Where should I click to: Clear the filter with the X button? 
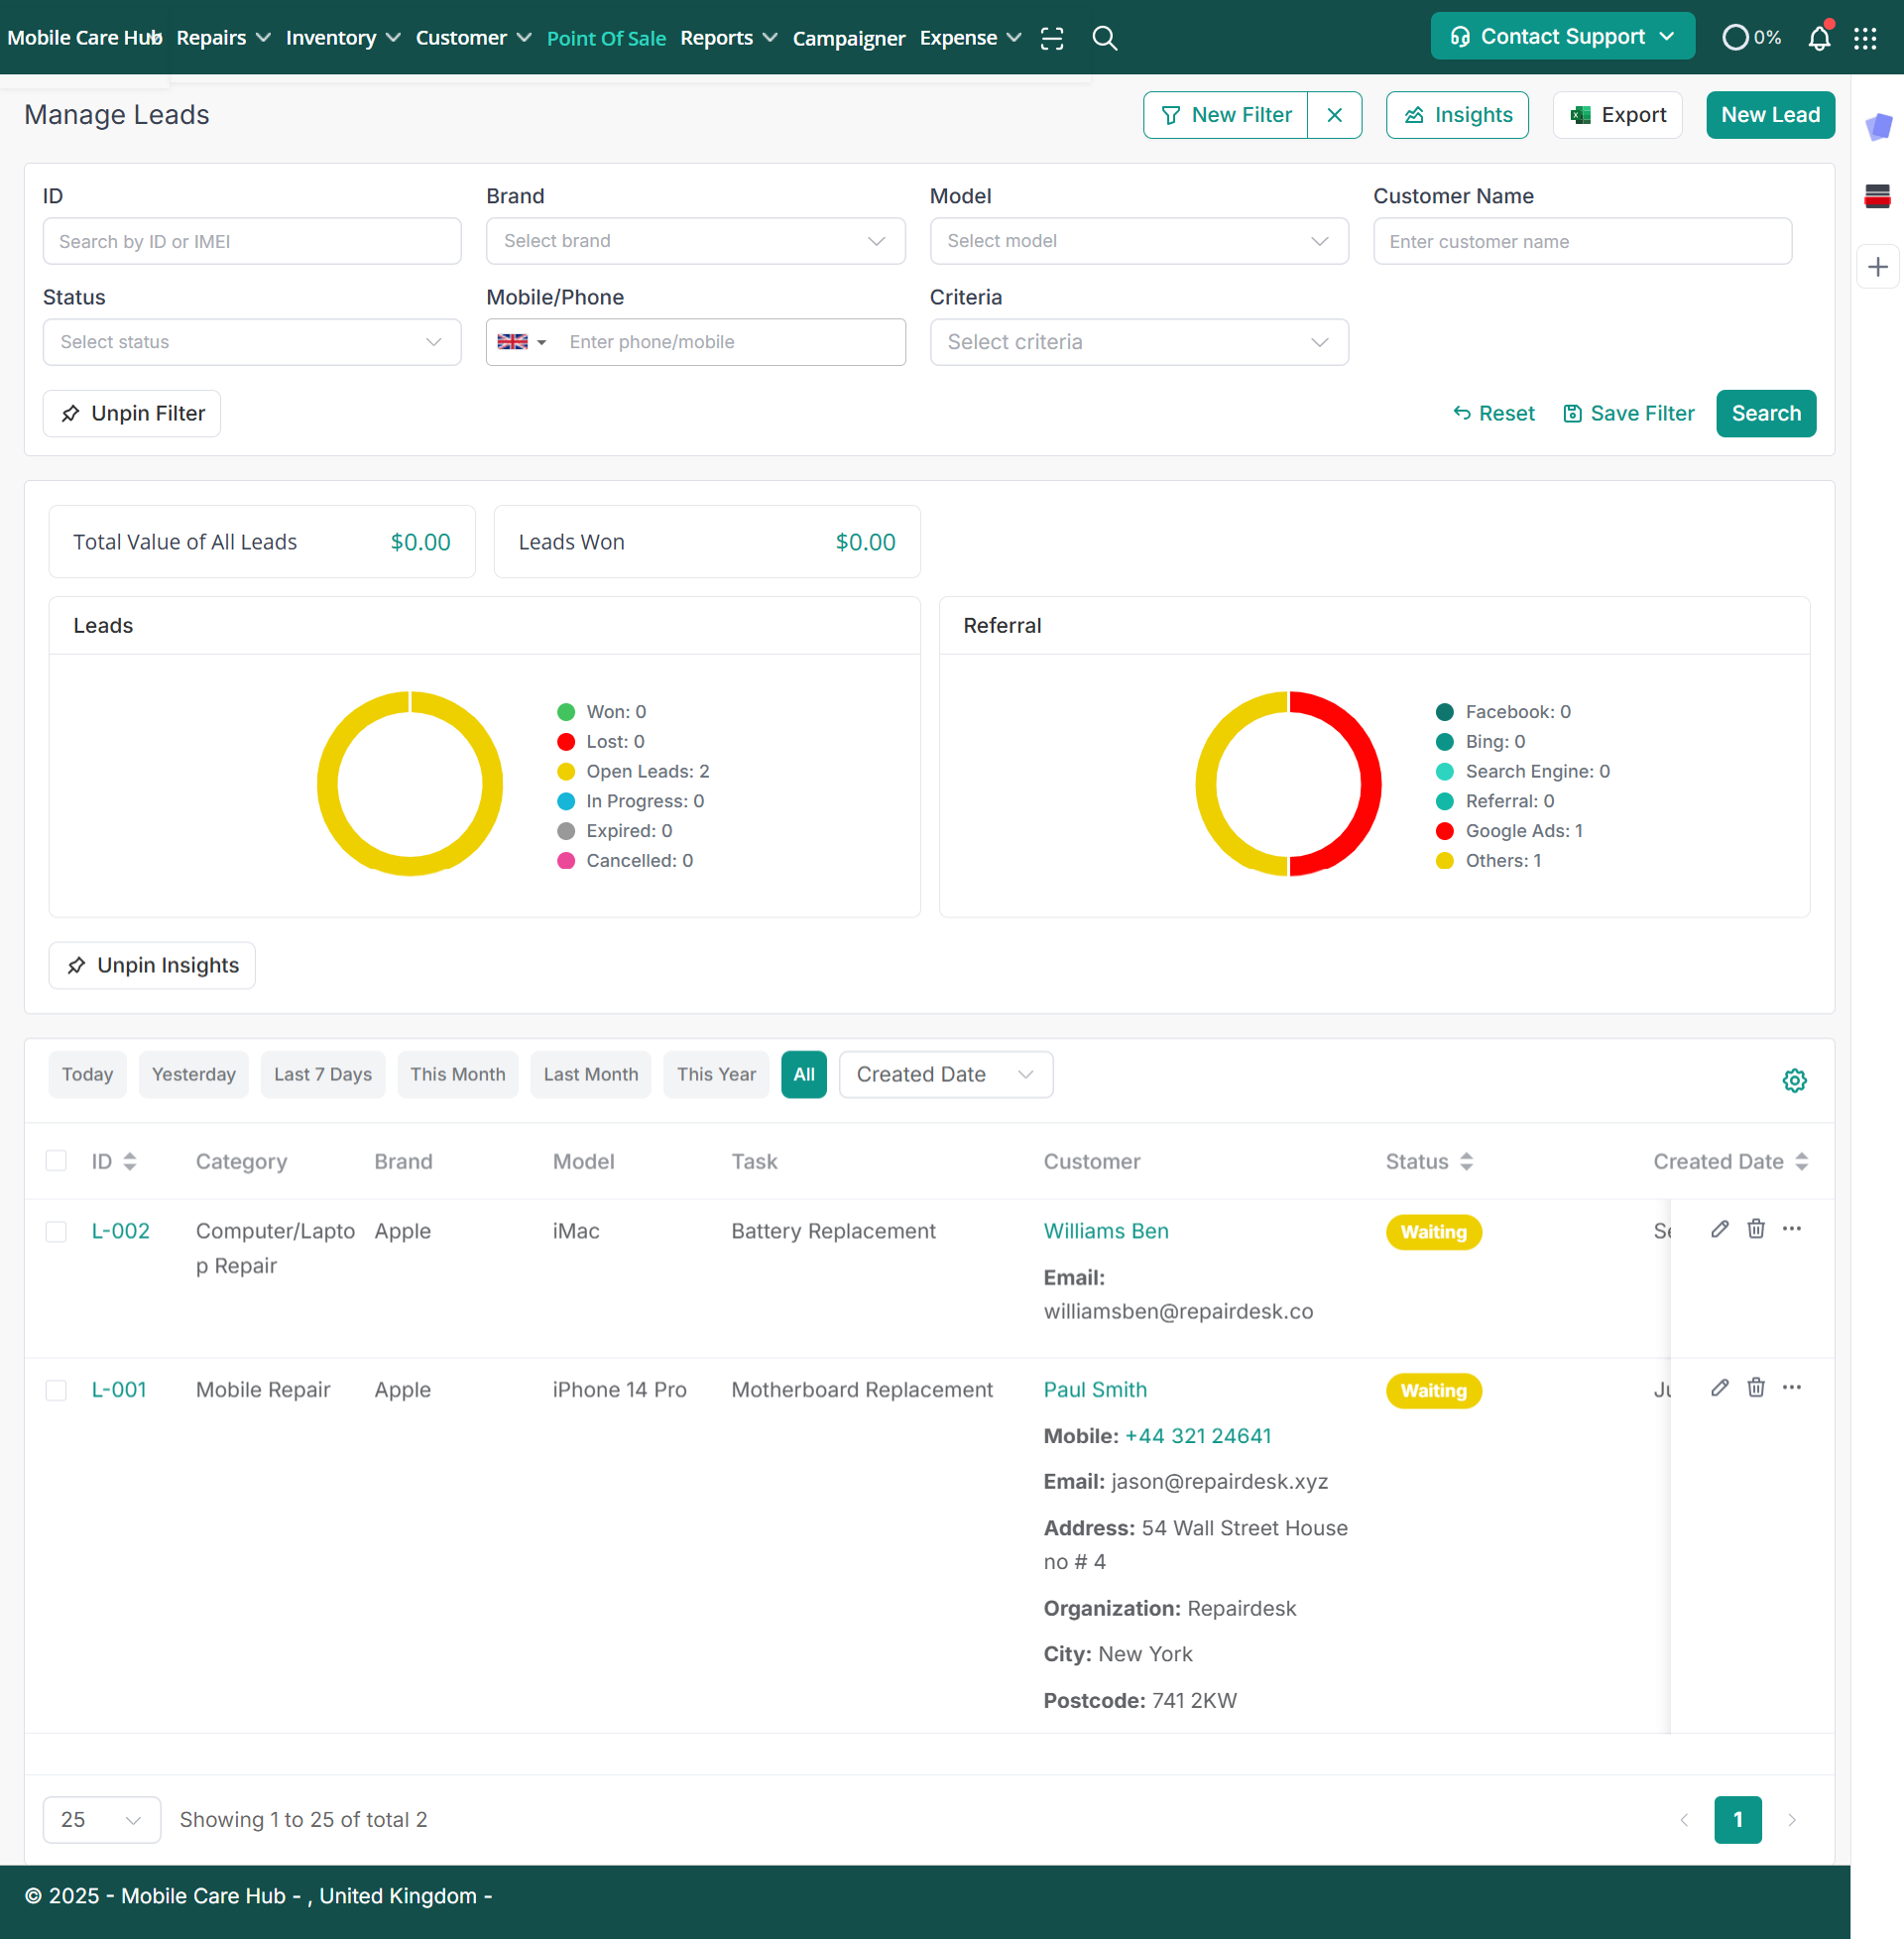[x=1334, y=115]
